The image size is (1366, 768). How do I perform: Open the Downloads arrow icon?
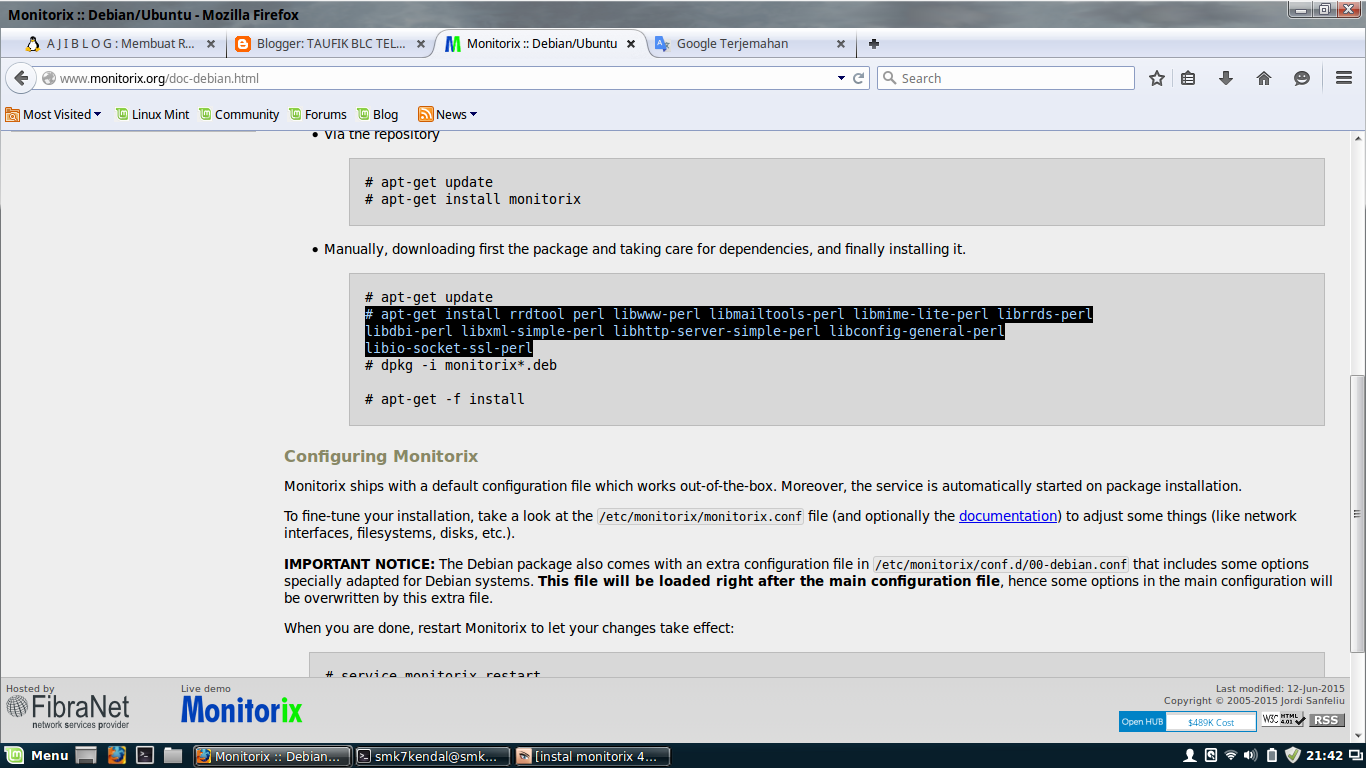click(x=1226, y=78)
